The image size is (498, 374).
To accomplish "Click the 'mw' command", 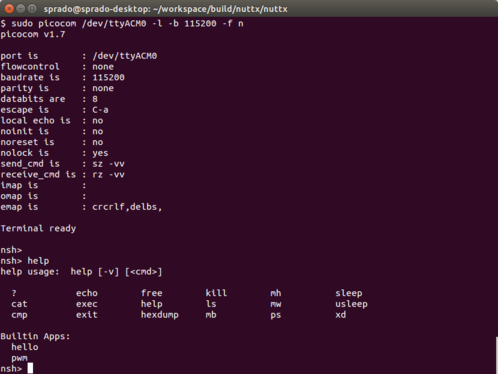I will coord(276,304).
